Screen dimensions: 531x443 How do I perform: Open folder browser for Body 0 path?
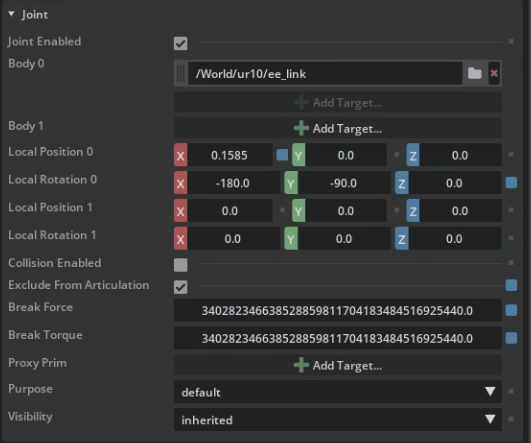click(x=474, y=73)
